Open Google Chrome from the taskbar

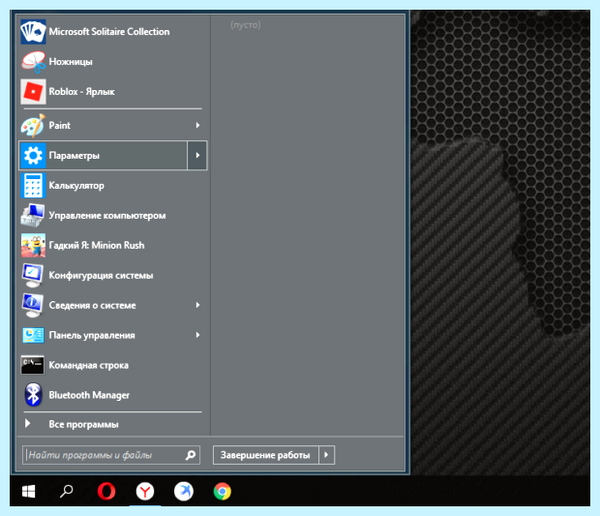click(222, 492)
